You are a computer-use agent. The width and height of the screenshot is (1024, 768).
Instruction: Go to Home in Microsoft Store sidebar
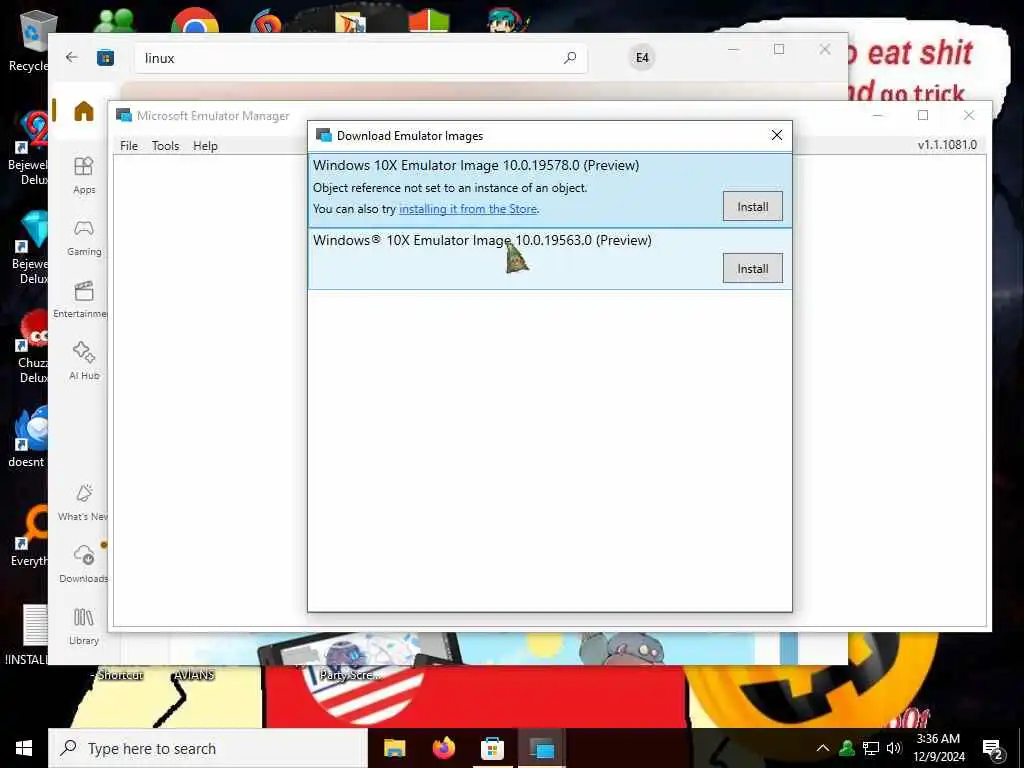tap(84, 111)
